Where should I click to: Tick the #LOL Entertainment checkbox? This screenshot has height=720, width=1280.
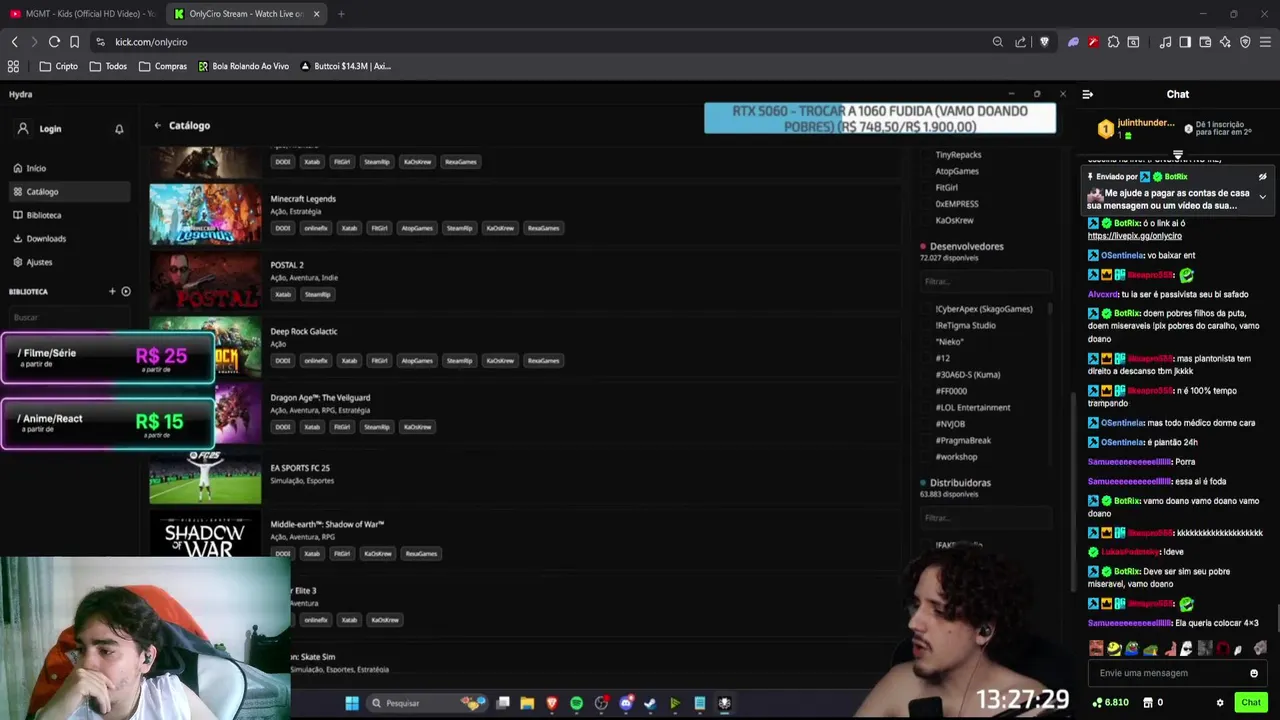[x=926, y=407]
